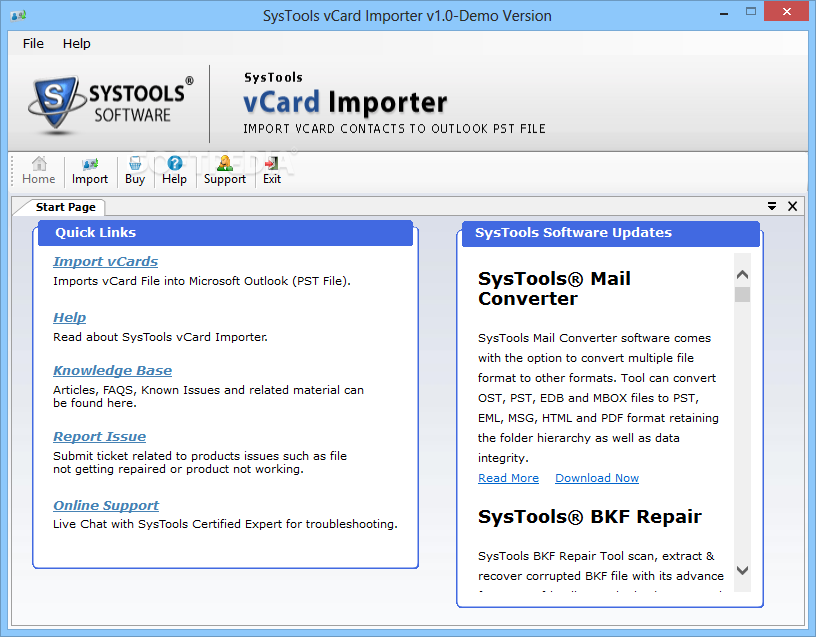Click the SysTools Software Updates header
This screenshot has width=816, height=637.
tap(610, 233)
